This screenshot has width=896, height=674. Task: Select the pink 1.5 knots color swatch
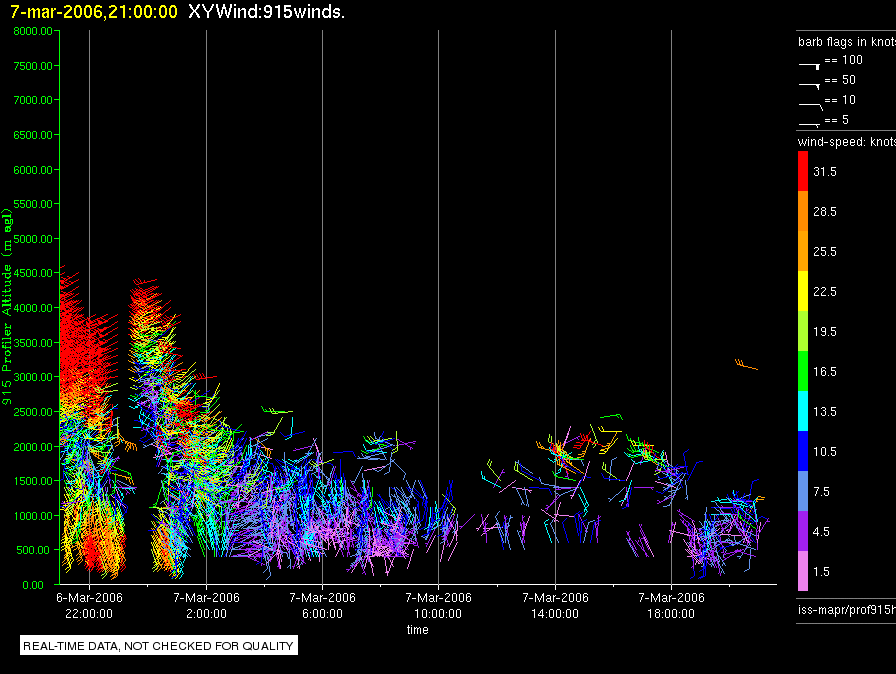pos(803,571)
